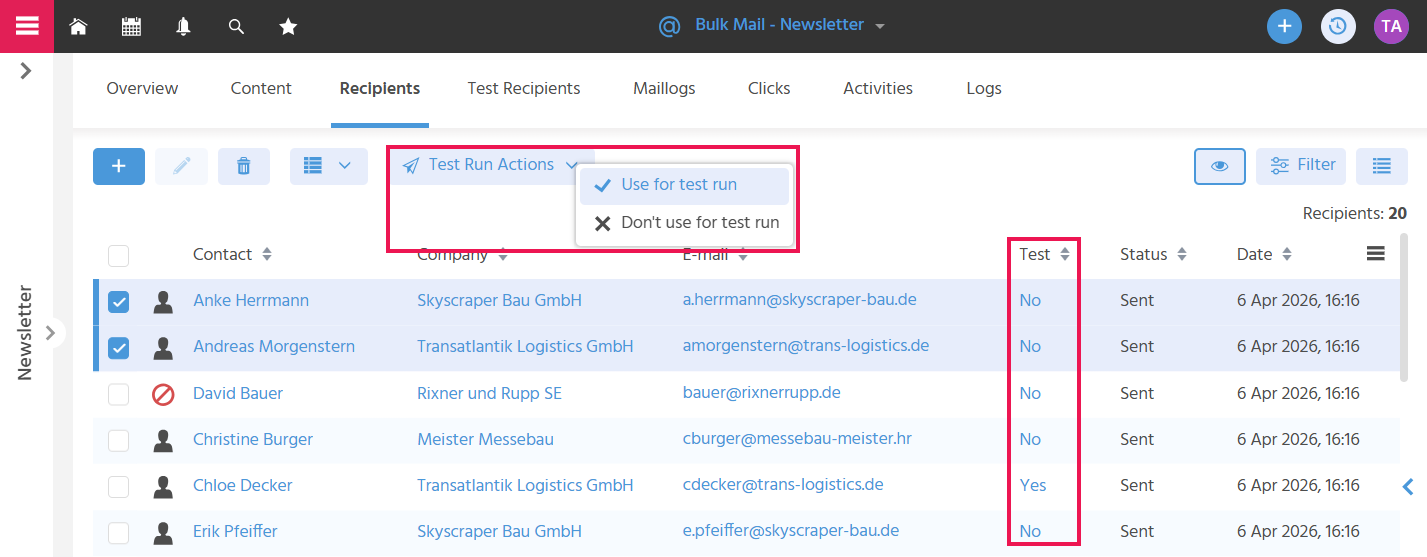Click the pencil edit button
Screen dimensions: 1427x557
point(181,166)
